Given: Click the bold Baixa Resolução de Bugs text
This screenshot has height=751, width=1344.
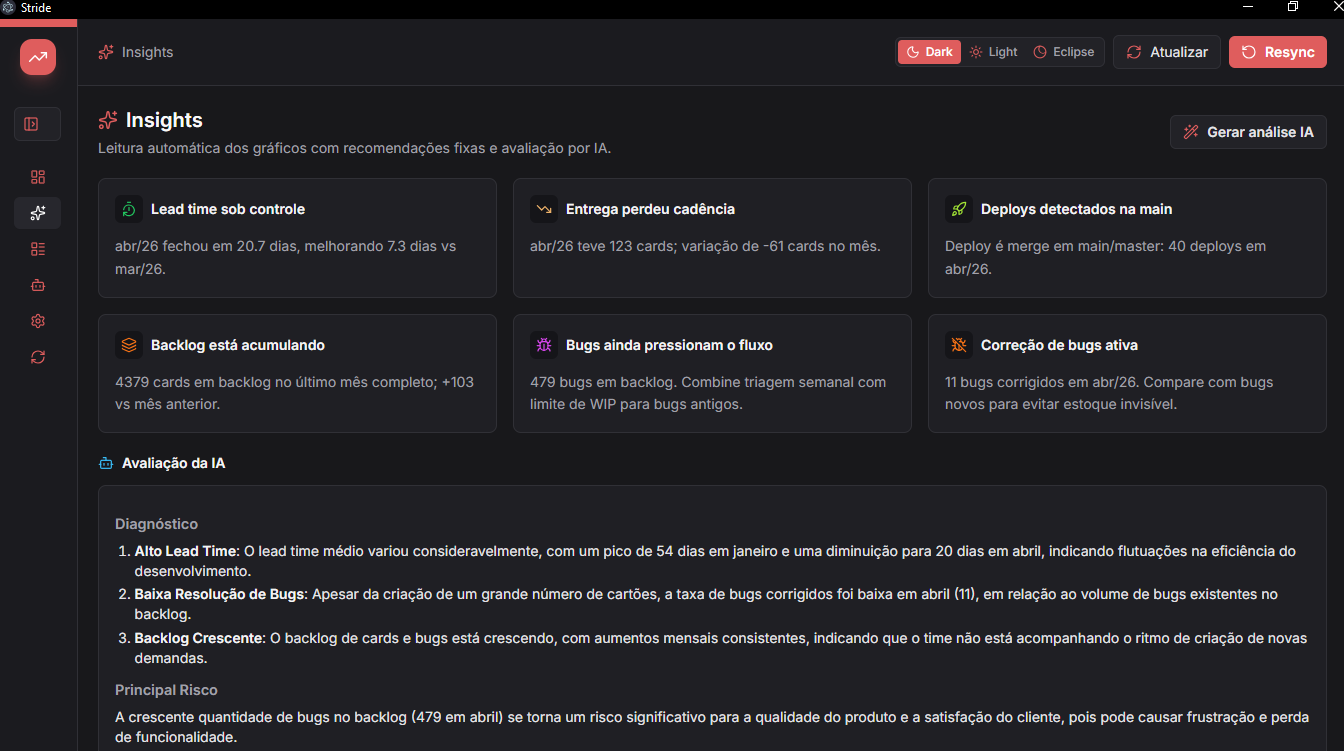Looking at the screenshot, I should click(x=220, y=594).
